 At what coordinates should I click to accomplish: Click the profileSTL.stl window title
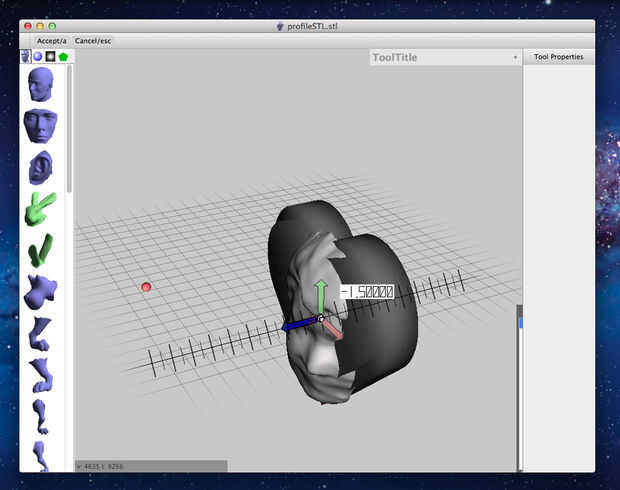pos(312,26)
